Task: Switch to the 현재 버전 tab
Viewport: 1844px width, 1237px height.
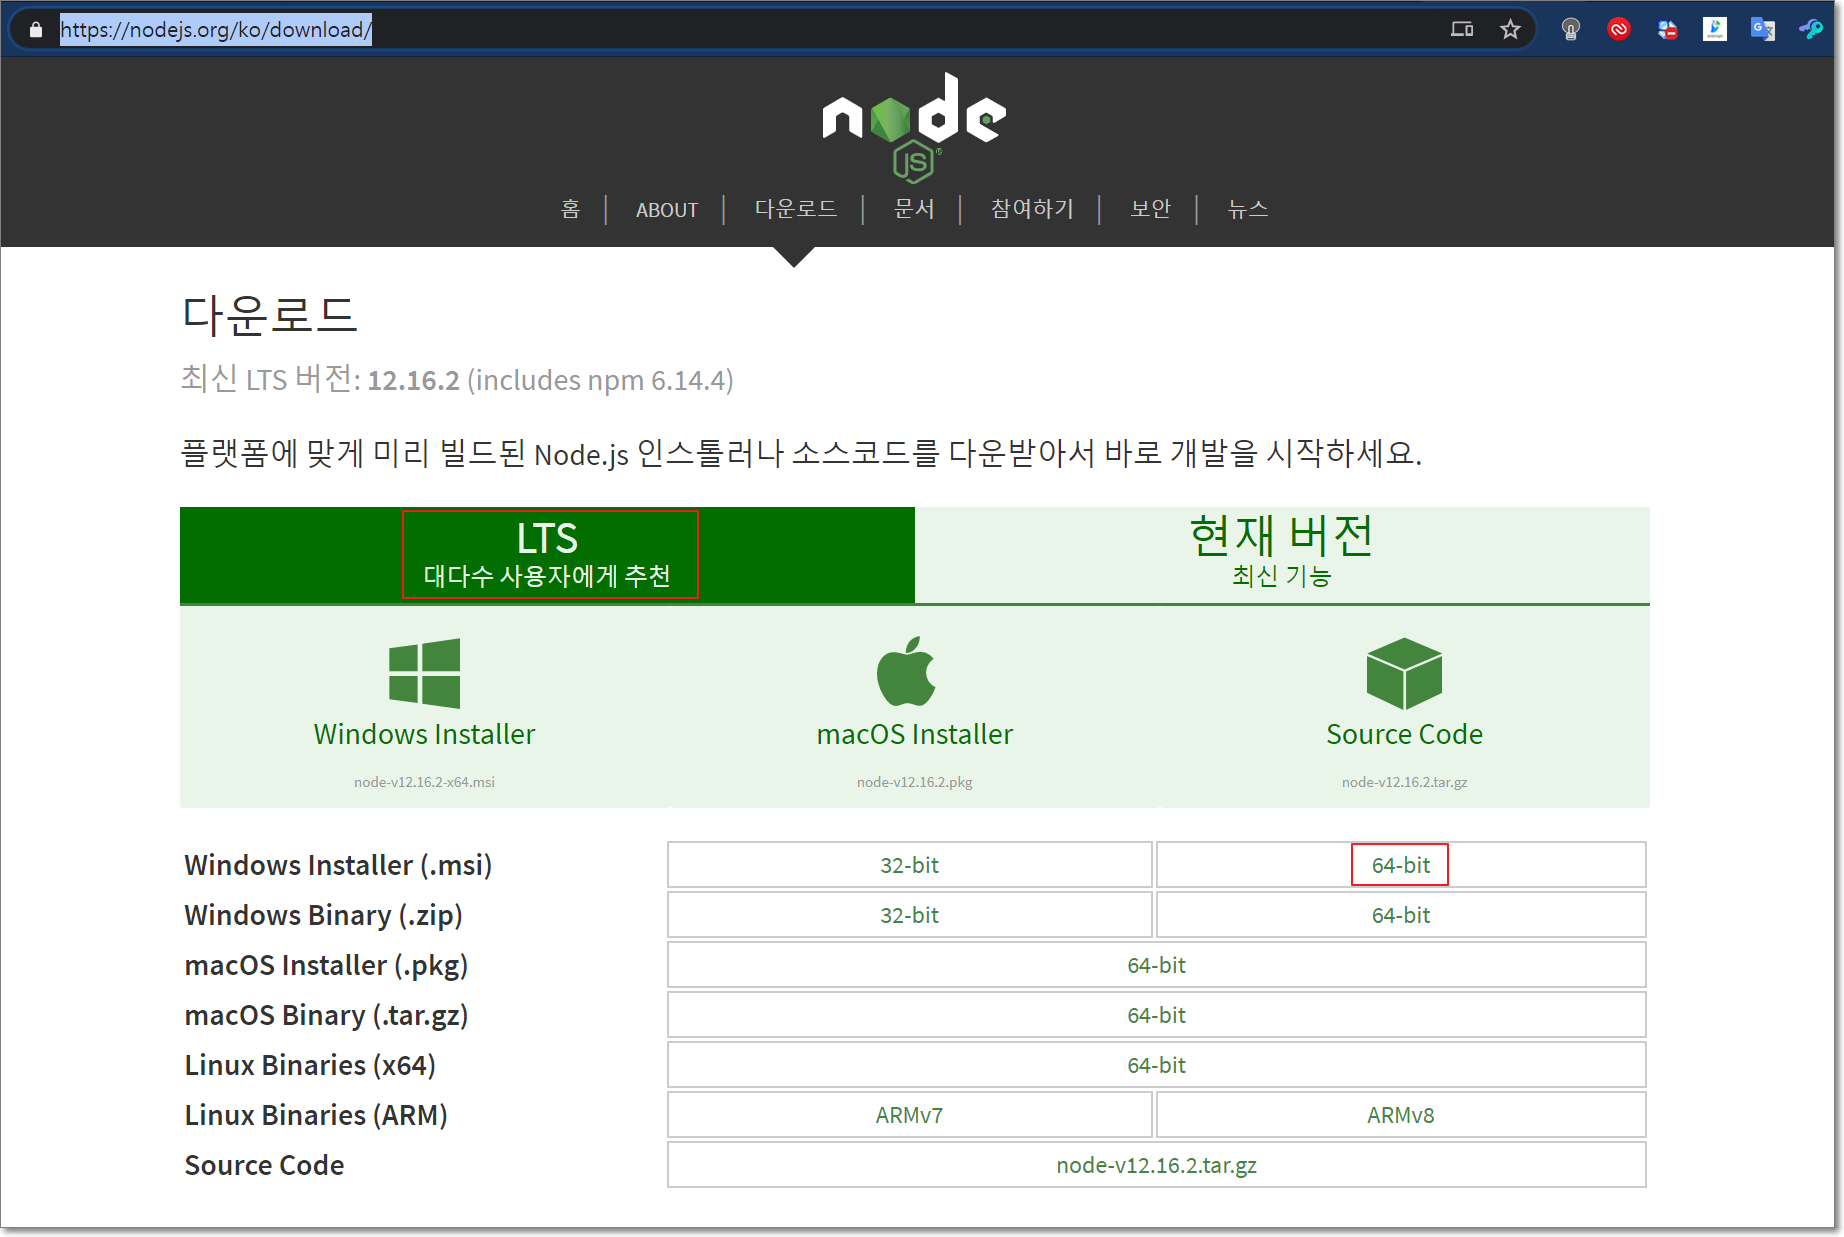Action: click(x=1282, y=555)
